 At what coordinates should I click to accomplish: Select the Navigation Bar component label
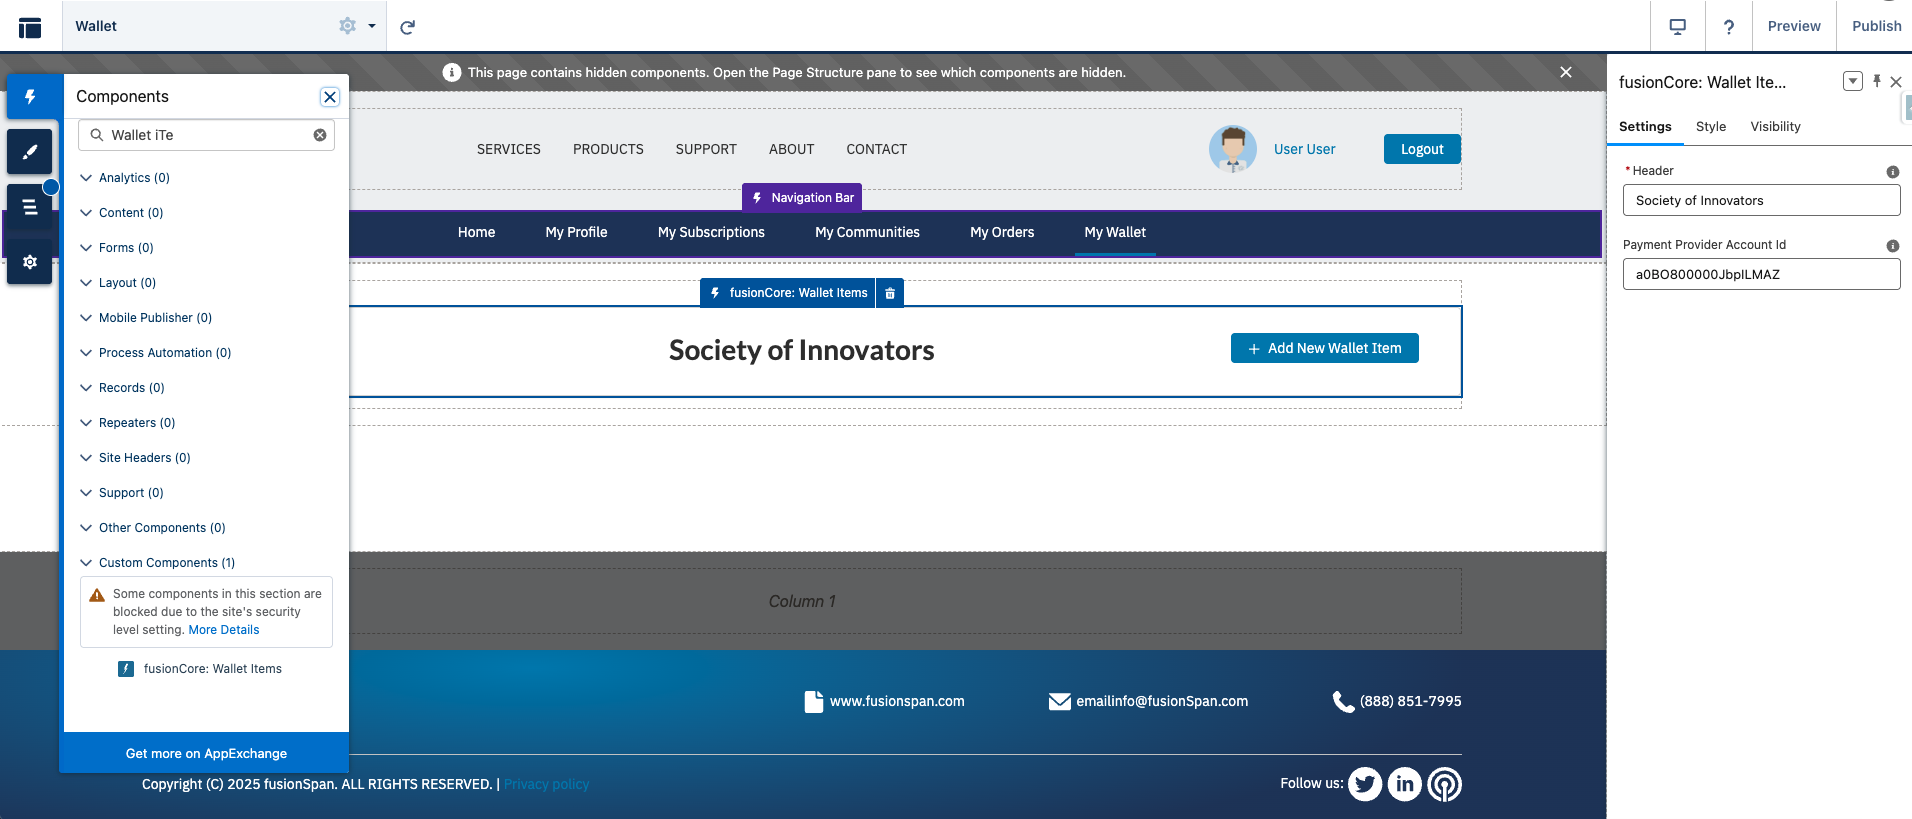point(802,198)
